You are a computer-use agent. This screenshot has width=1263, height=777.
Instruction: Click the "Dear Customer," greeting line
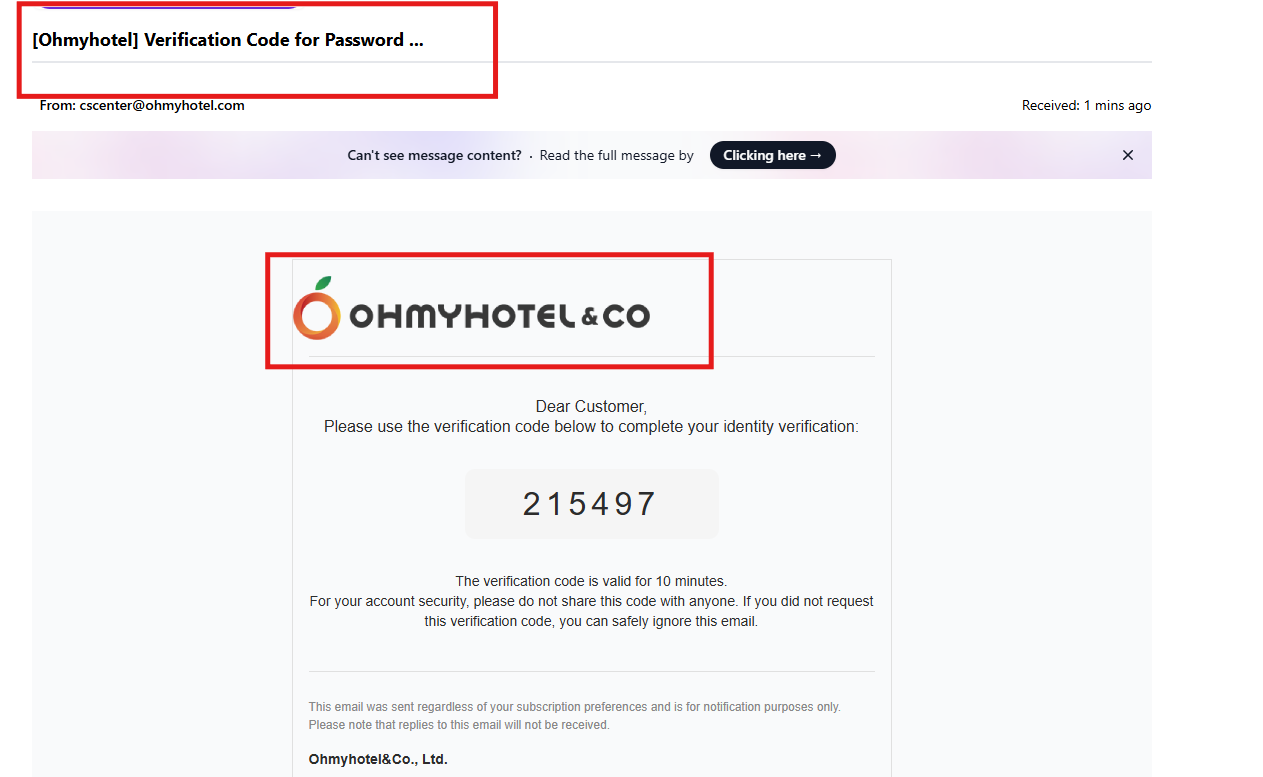pyautogui.click(x=591, y=406)
